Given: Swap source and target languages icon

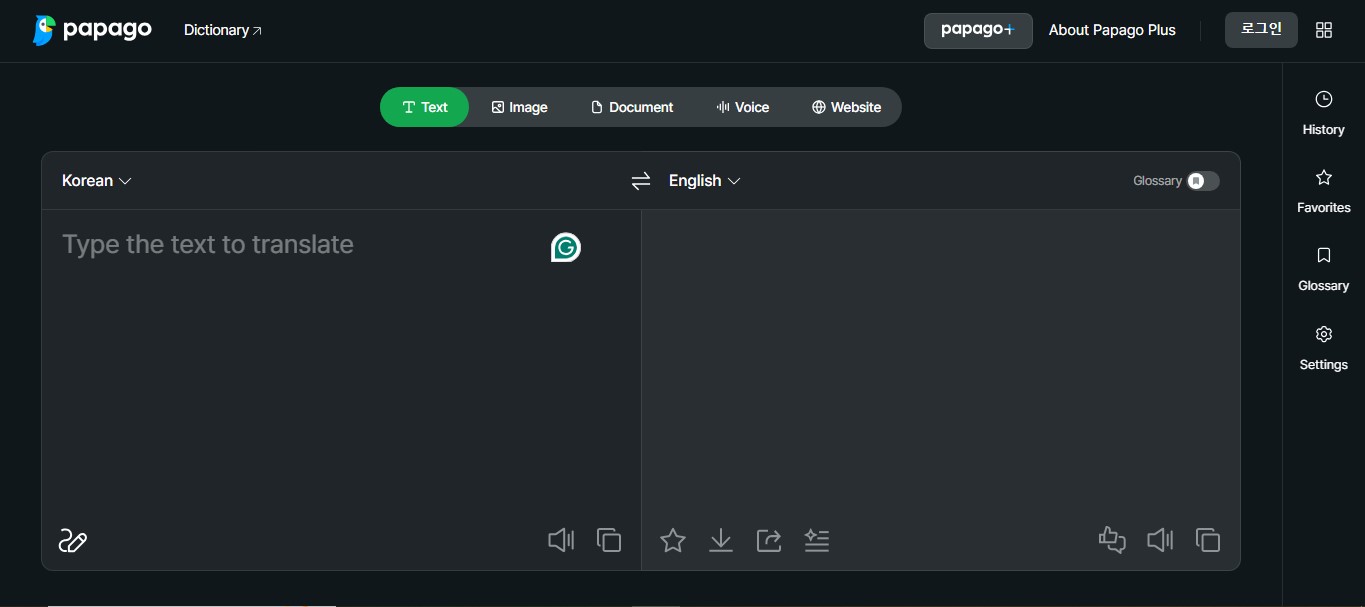Looking at the screenshot, I should [x=641, y=181].
